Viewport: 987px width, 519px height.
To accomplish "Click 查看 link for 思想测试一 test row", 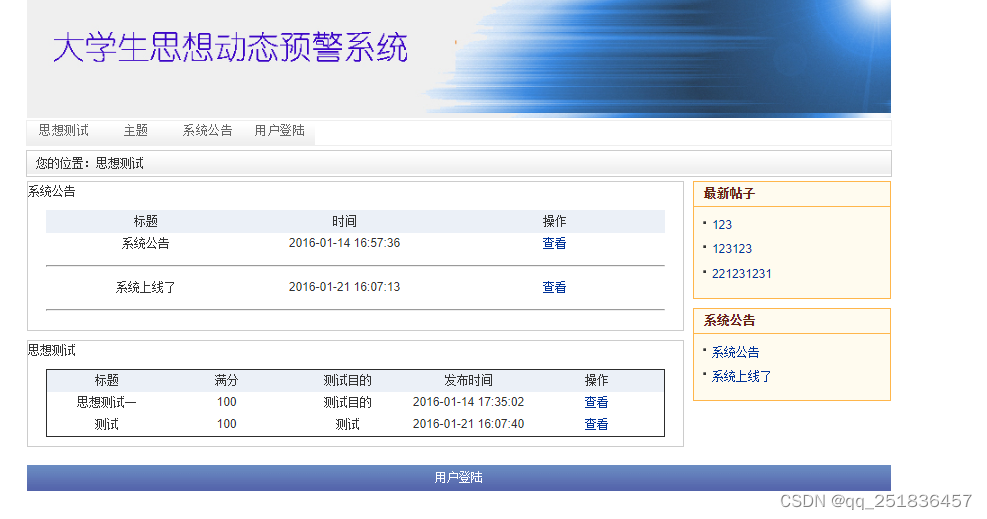I will point(596,403).
